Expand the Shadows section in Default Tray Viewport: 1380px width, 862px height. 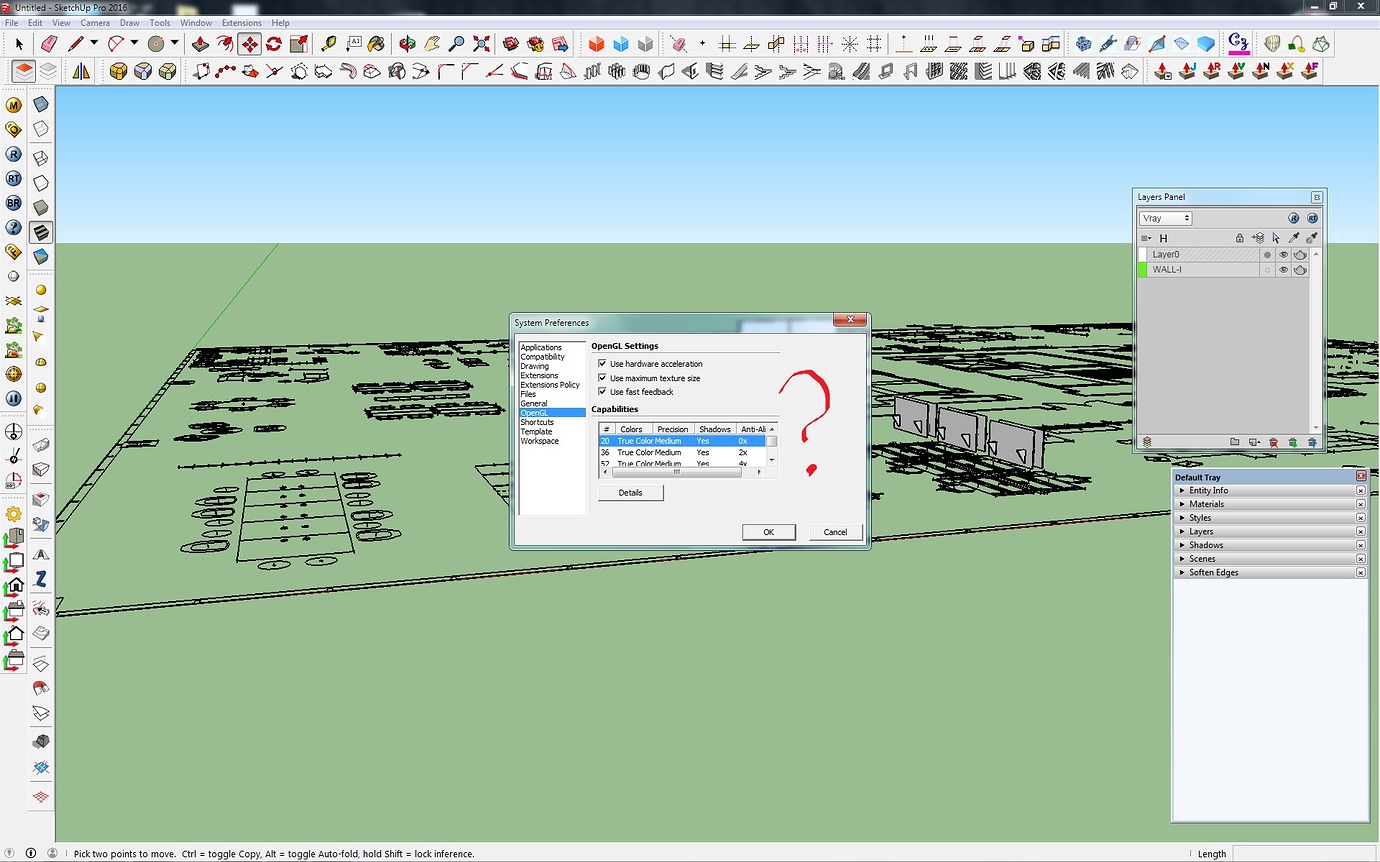[1207, 544]
